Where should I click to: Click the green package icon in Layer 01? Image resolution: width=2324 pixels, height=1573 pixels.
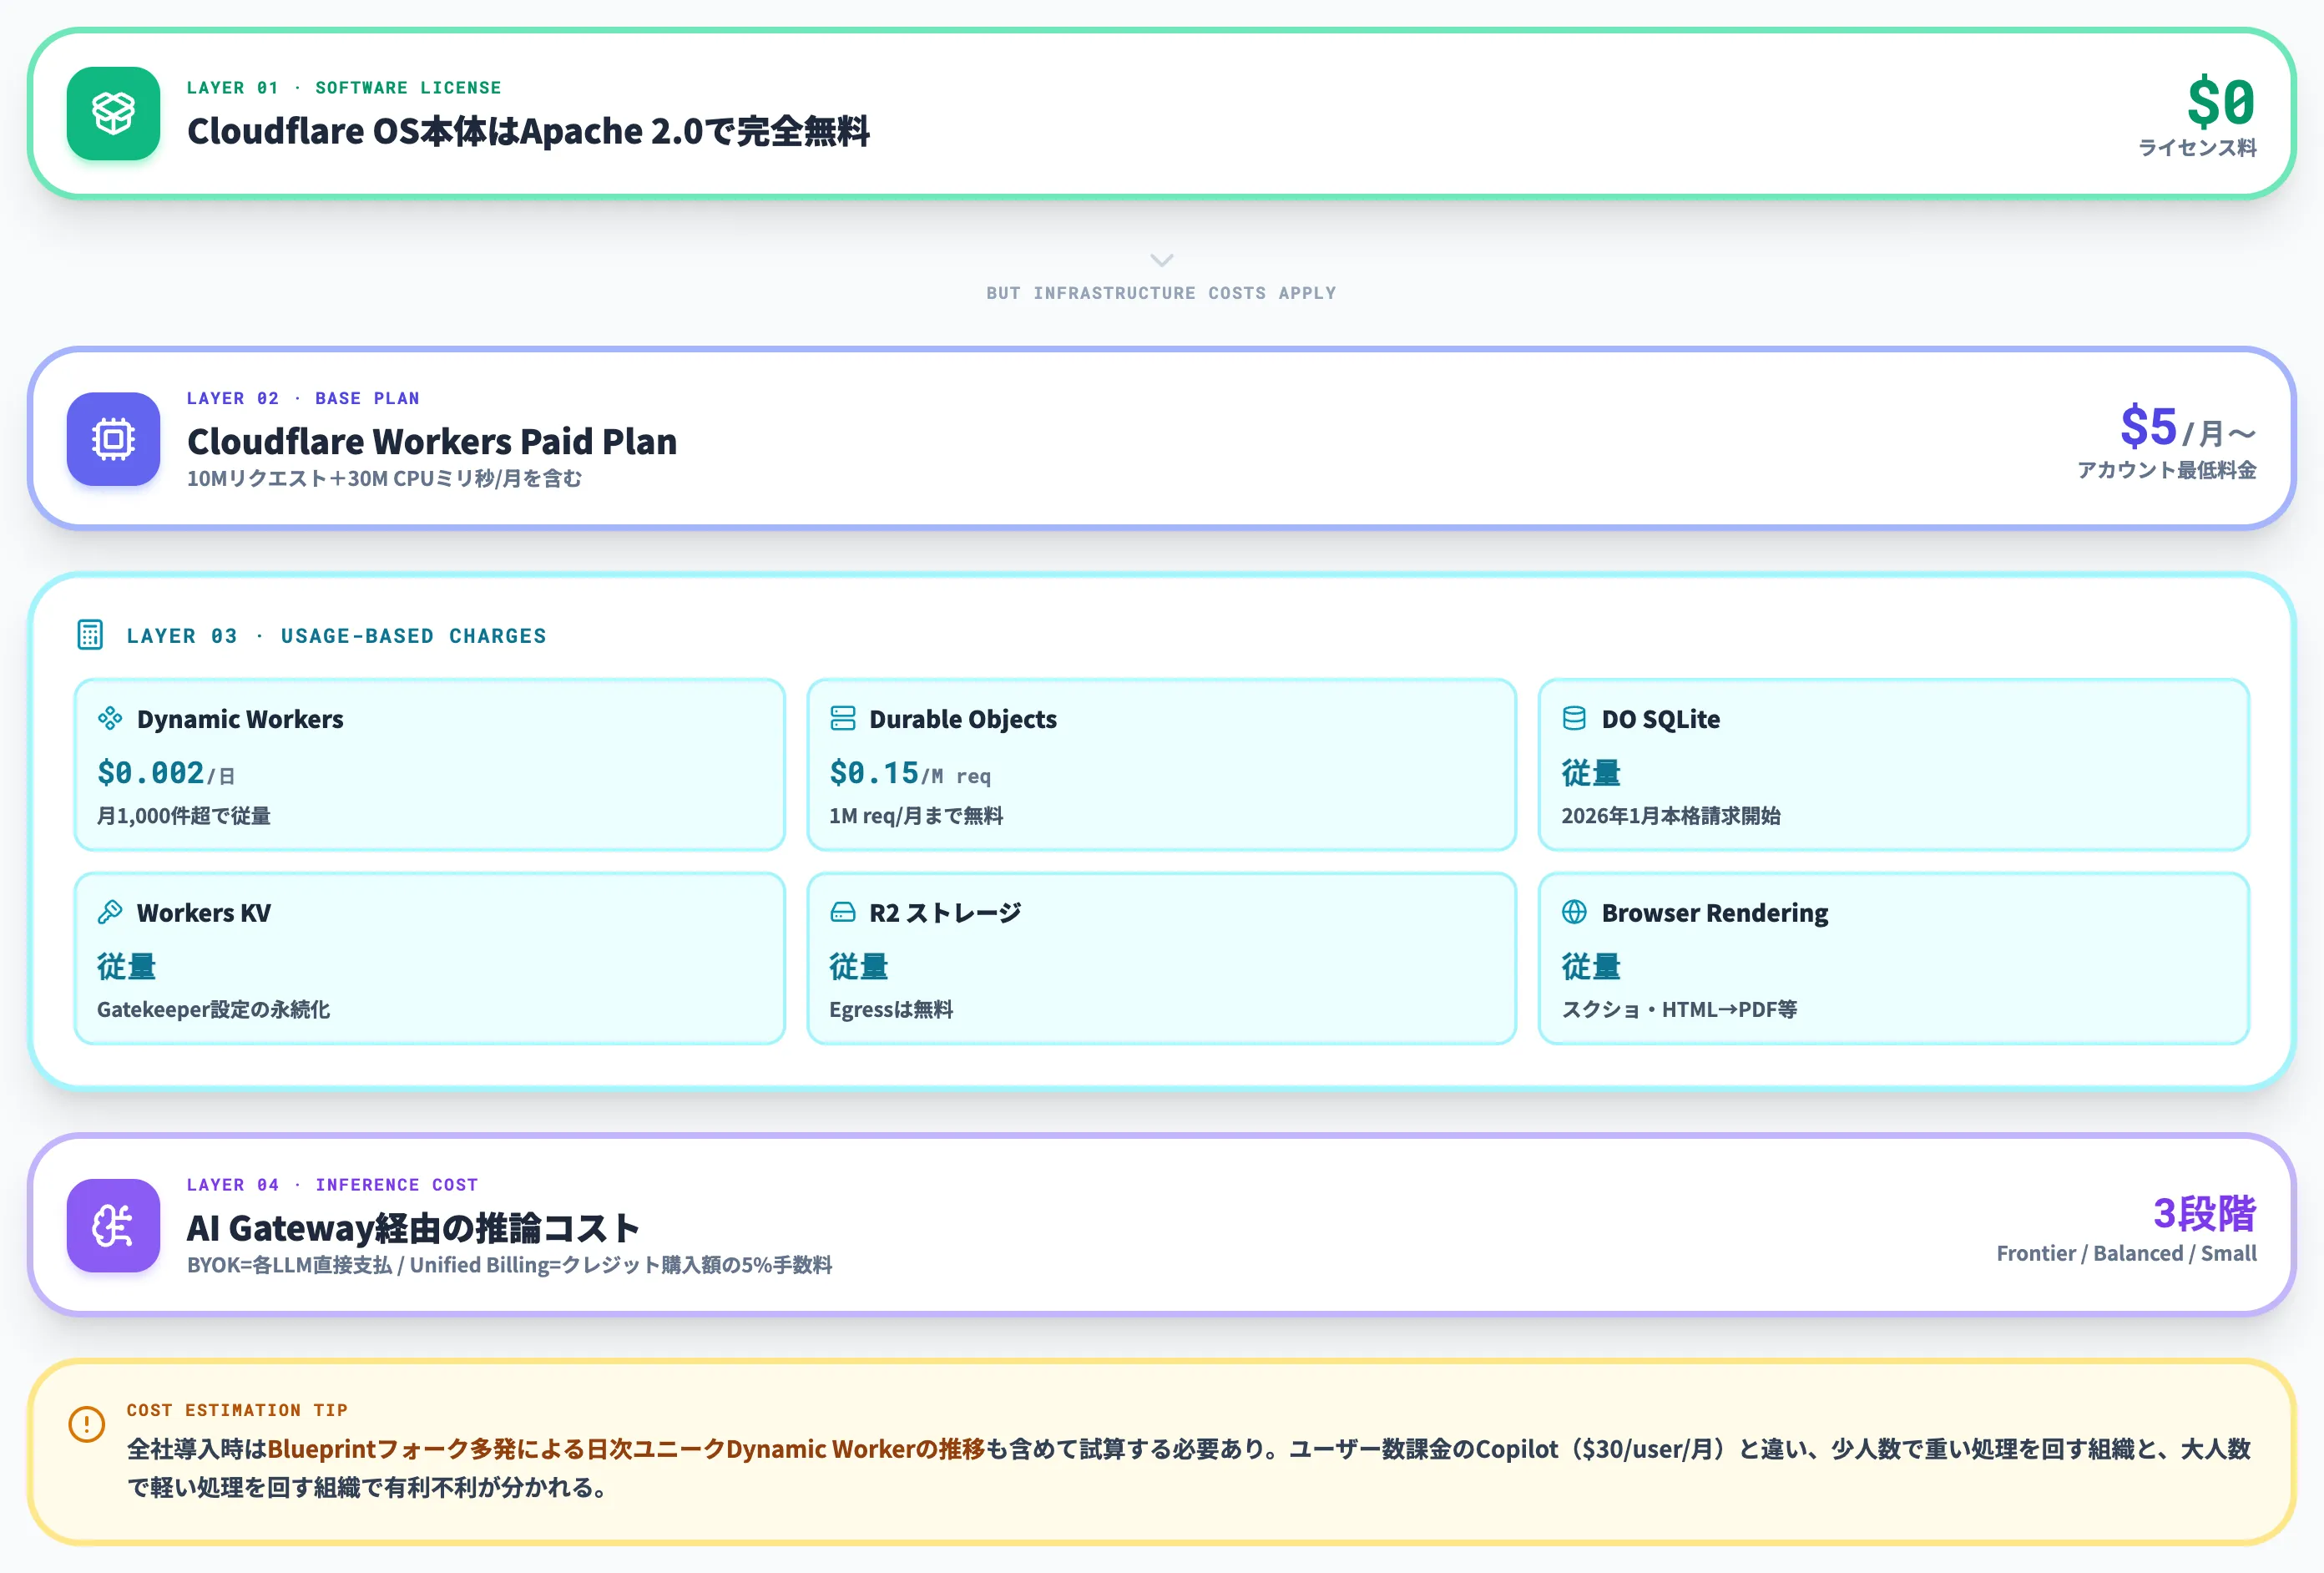point(113,113)
